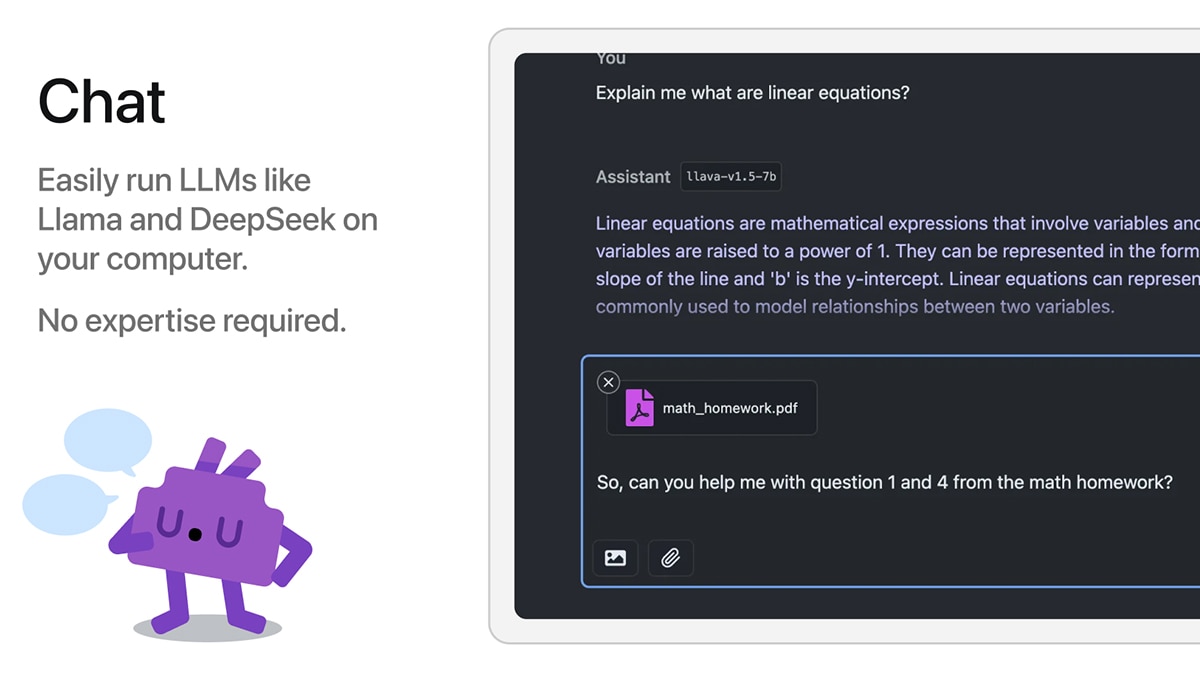Viewport: 1200px width, 675px height.
Task: Open the math_homework.pdf file name
Action: click(x=730, y=408)
